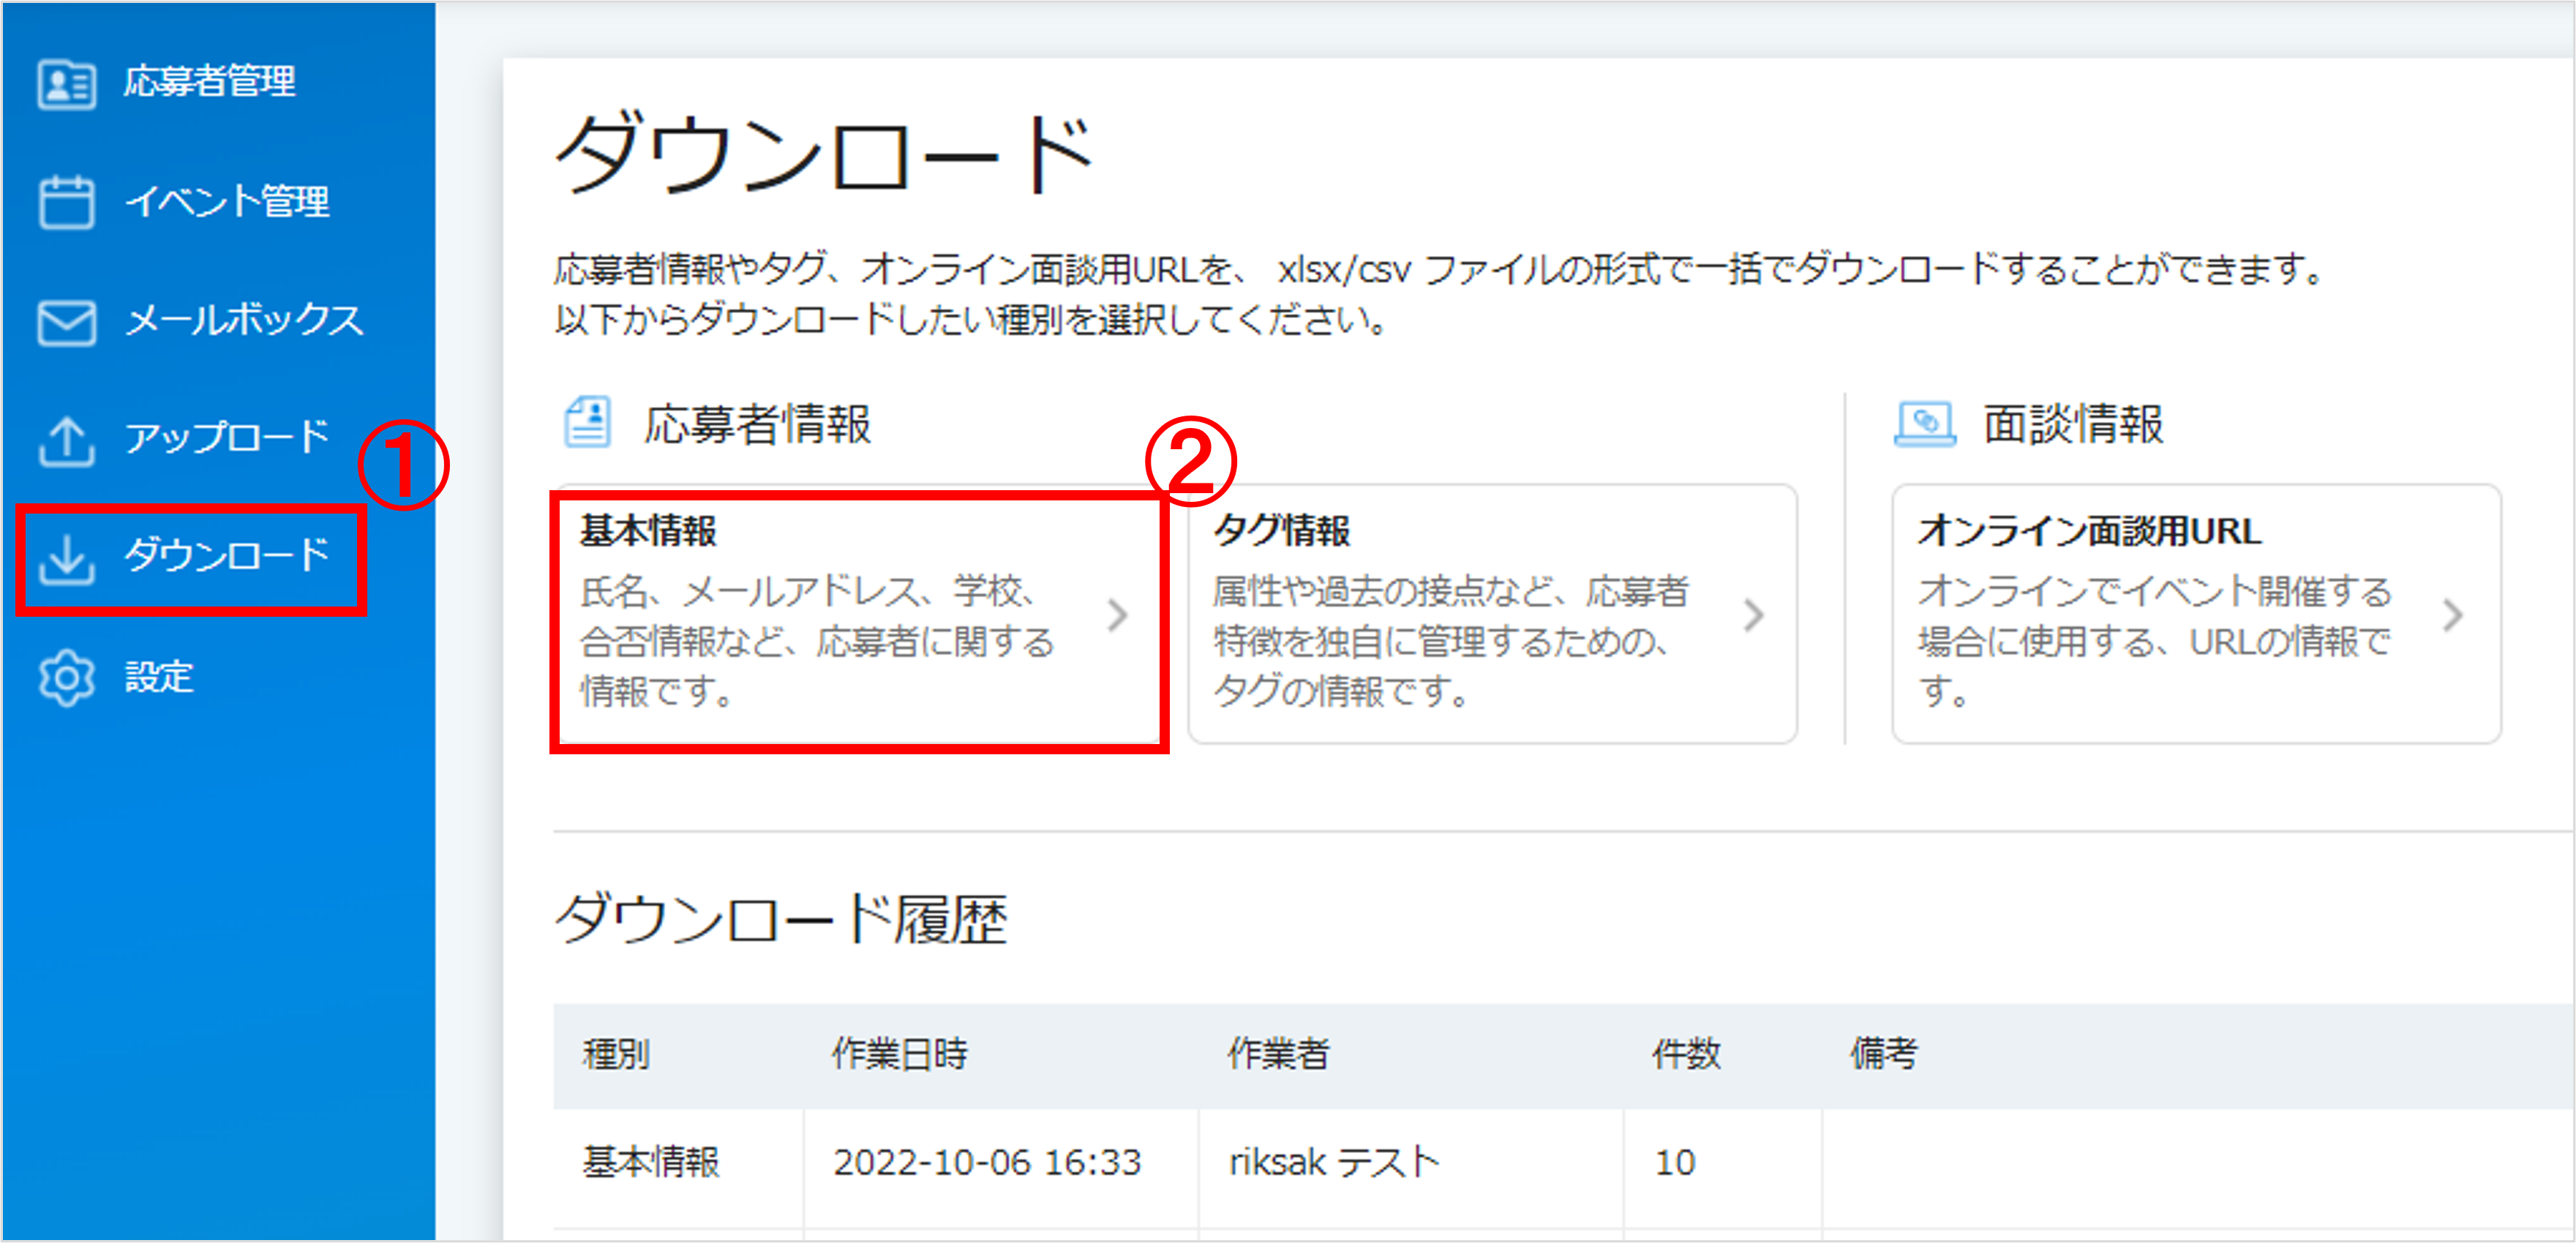Click the 作業者 column header
The image size is (2576, 1243).
point(1278,1053)
